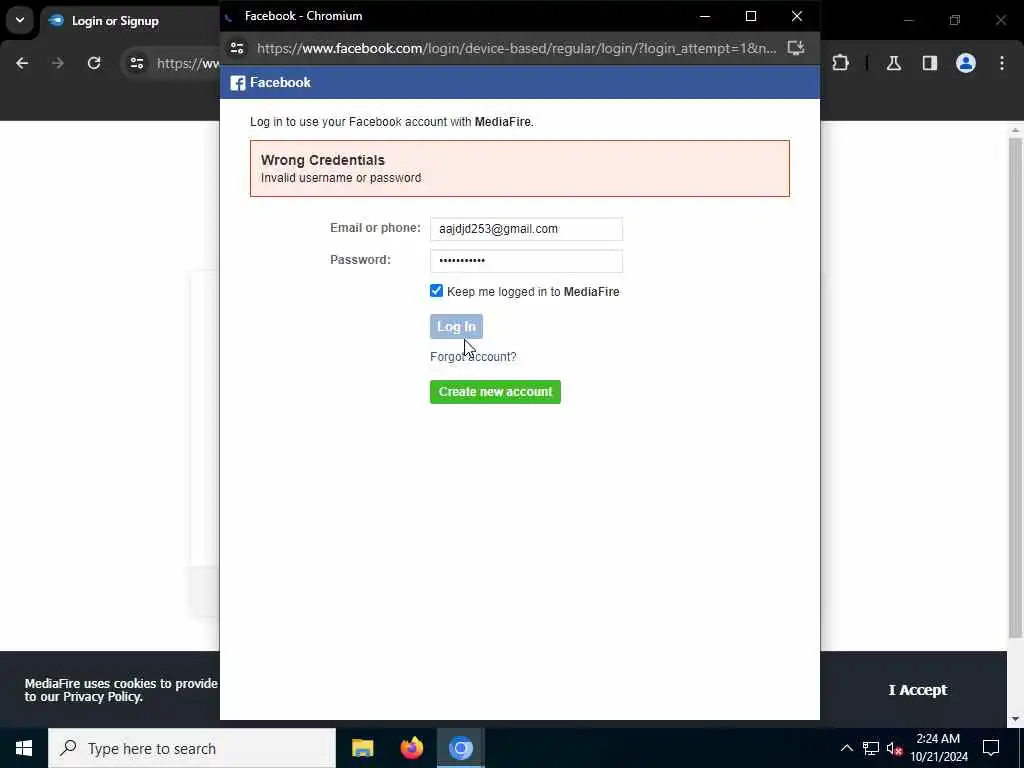Click the Facebook logo in blue header
Screen dimensions: 1024x768
pos(238,83)
